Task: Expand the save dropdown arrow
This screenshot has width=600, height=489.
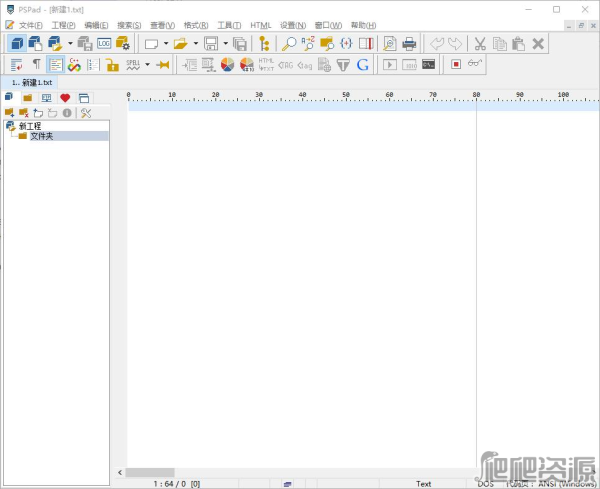Action: [x=225, y=43]
